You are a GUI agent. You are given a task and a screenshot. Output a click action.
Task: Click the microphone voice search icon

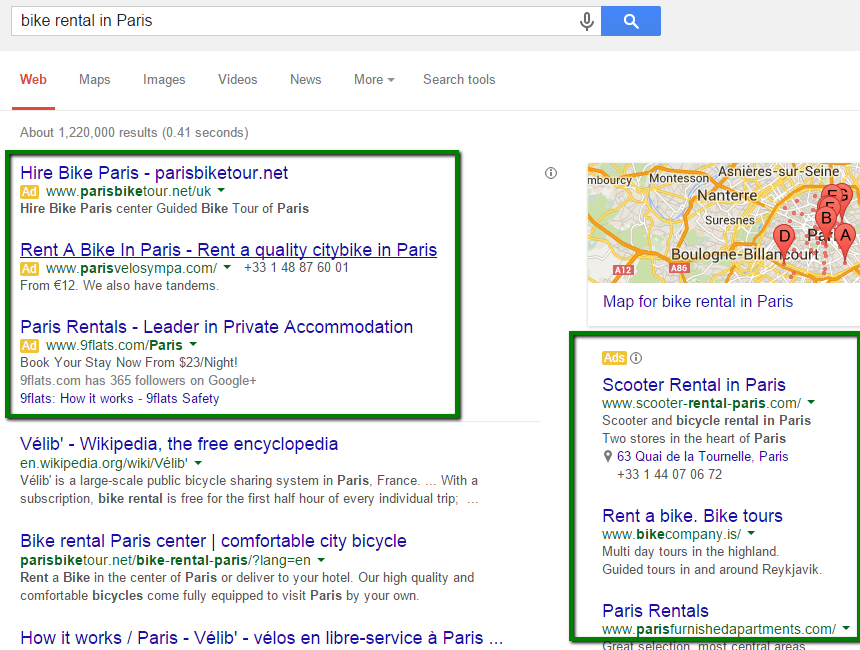point(586,21)
